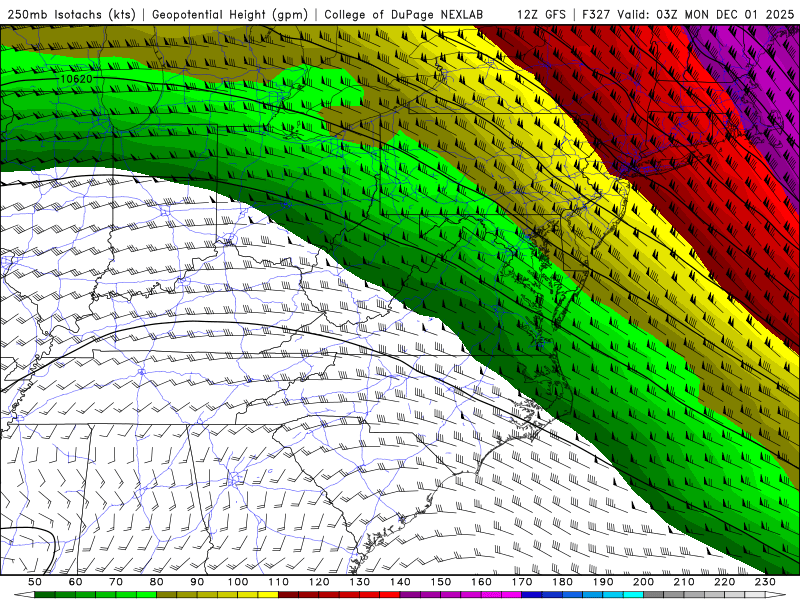The width and height of the screenshot is (800, 600).
Task: Click the 'F327 Valid: 03Z MON DEC 01 2025' text
Action: [x=689, y=14]
